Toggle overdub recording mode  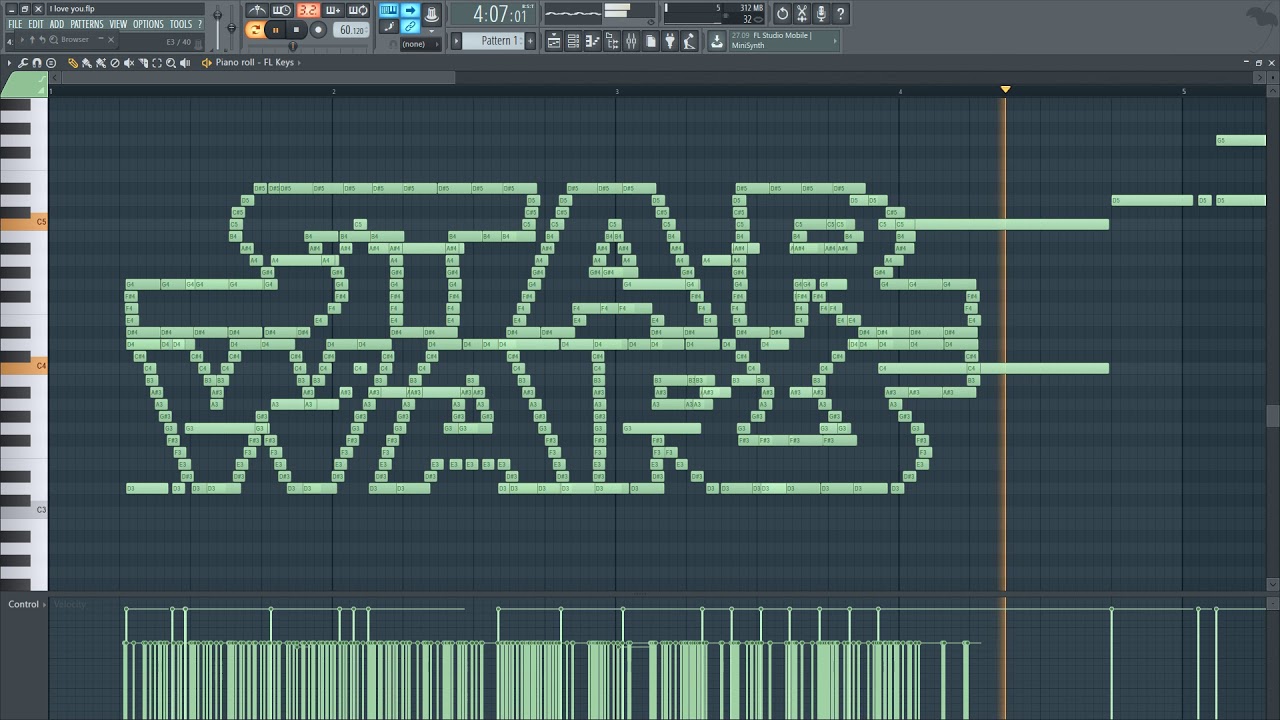(333, 10)
